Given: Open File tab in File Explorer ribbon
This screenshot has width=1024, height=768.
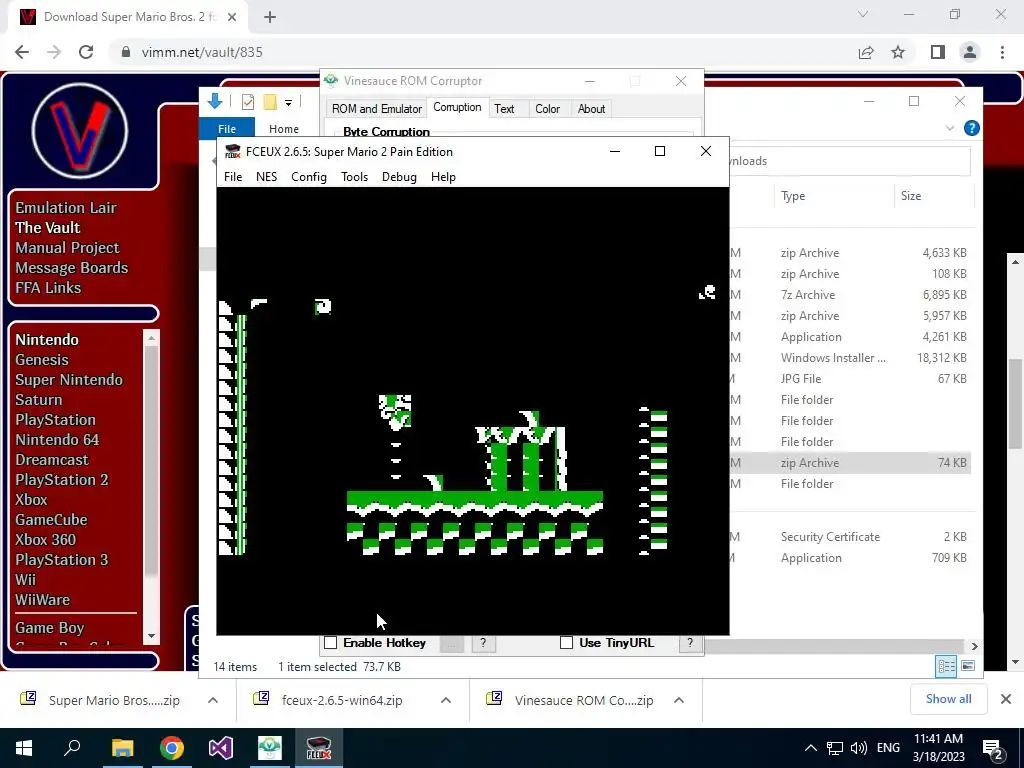Looking at the screenshot, I should (x=227, y=129).
